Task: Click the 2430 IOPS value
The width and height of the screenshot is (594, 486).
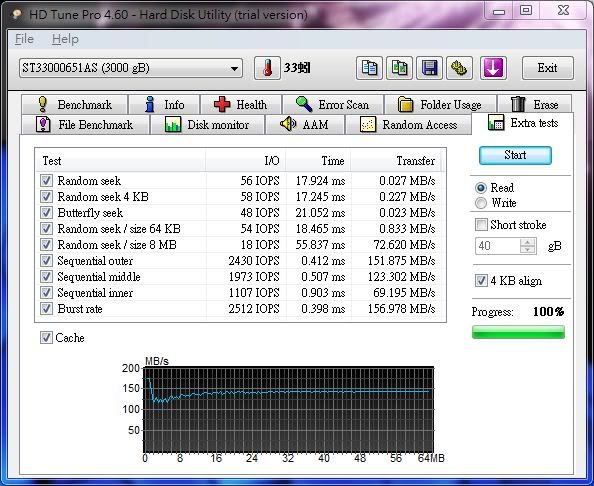Action: [254, 261]
